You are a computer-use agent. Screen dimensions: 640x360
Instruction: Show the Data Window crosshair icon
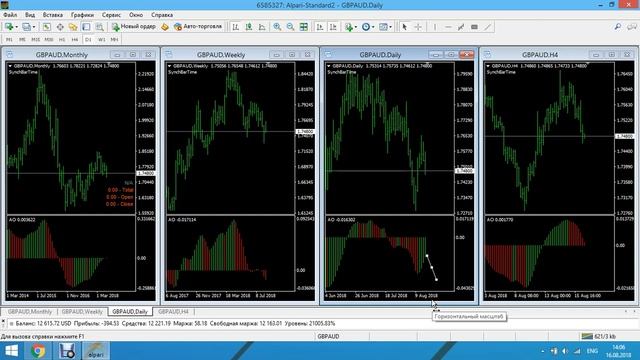[60, 27]
